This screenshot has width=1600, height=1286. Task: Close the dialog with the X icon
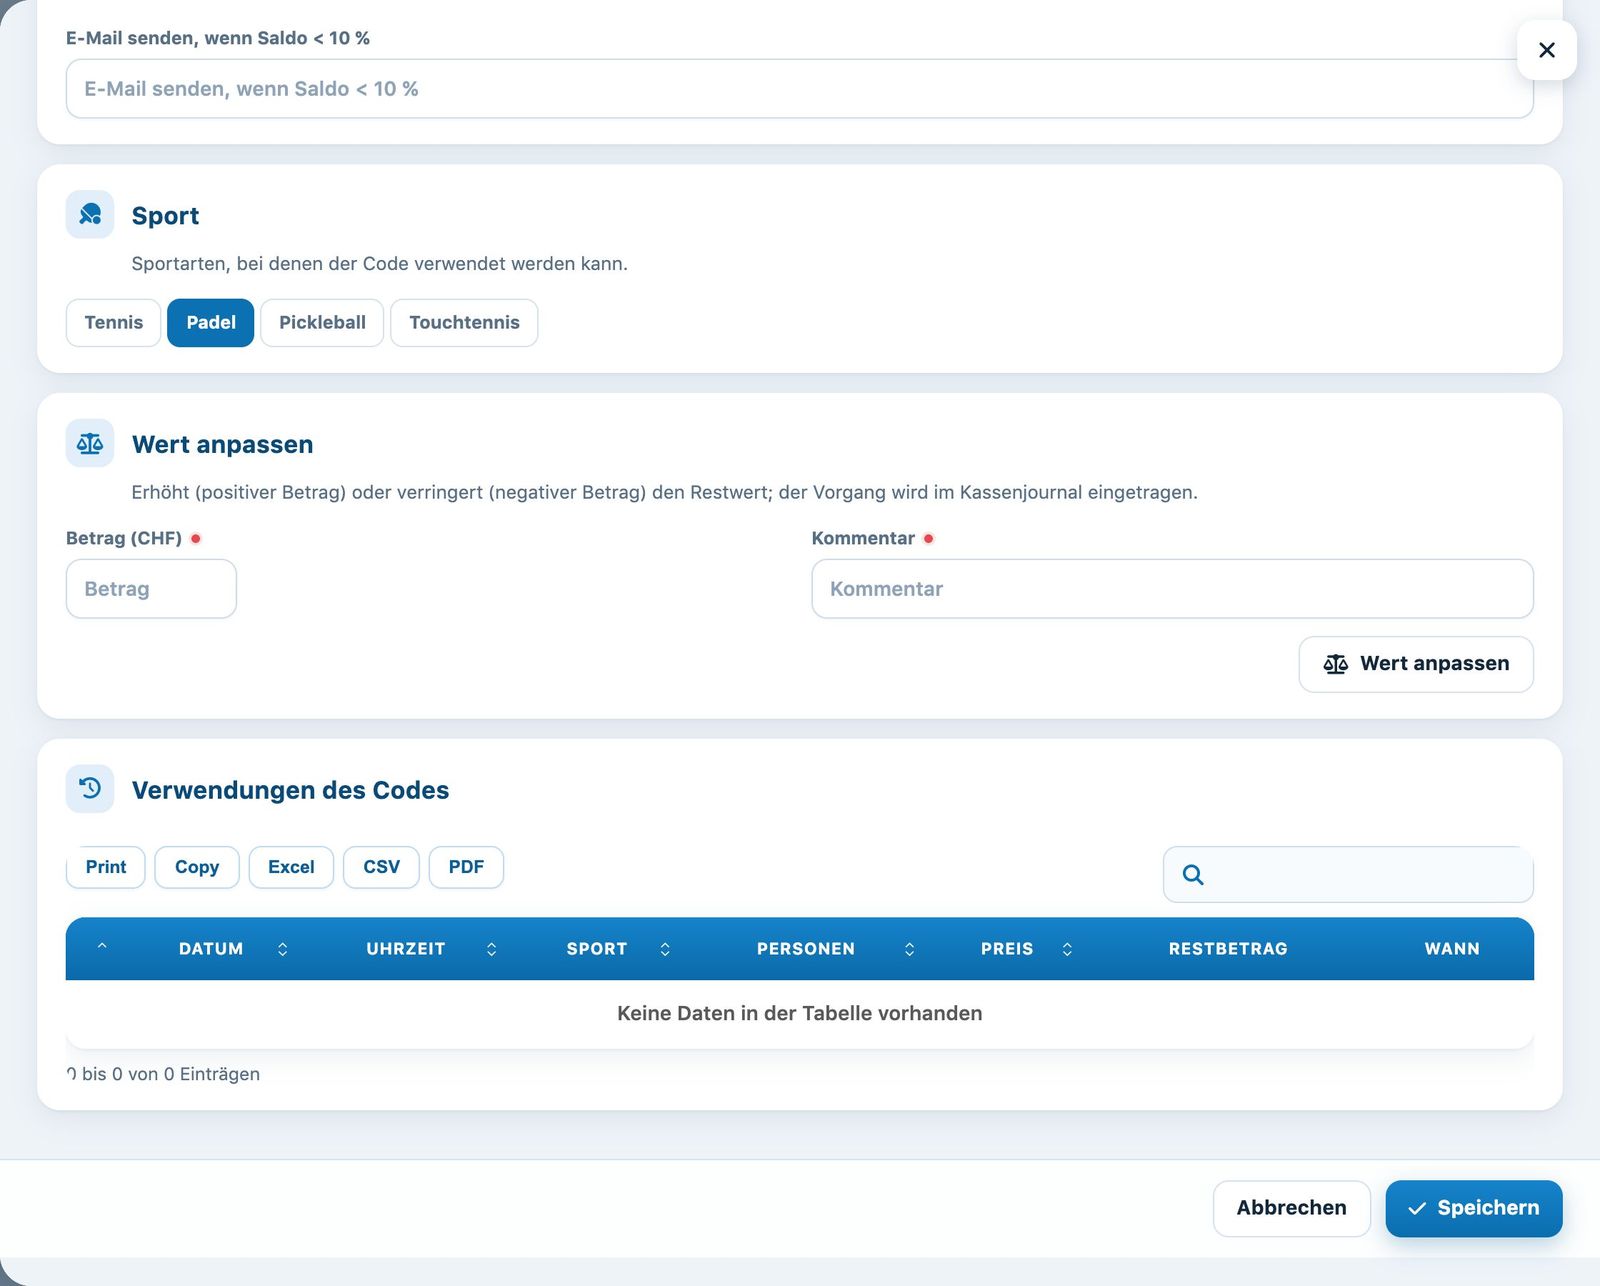[1547, 50]
